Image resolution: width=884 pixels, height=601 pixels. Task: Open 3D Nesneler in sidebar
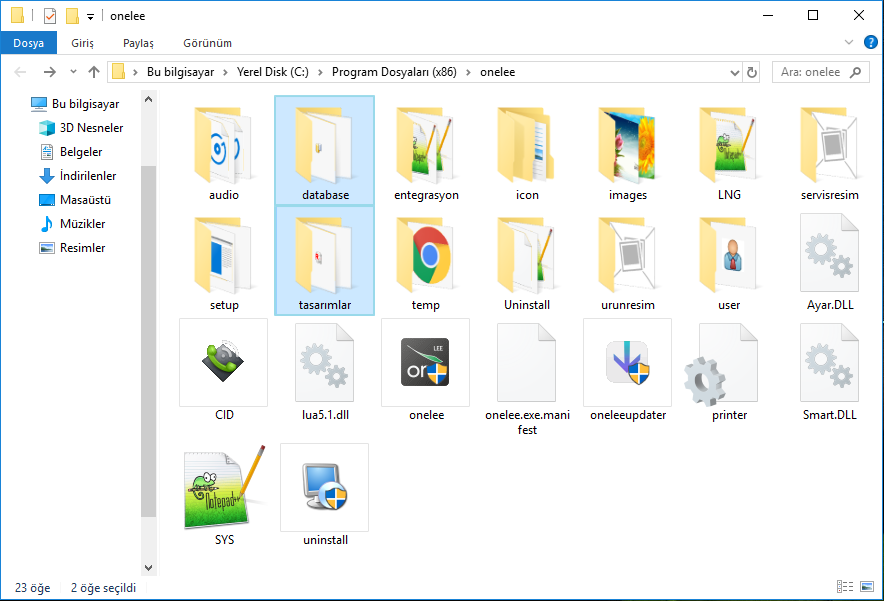coord(80,128)
